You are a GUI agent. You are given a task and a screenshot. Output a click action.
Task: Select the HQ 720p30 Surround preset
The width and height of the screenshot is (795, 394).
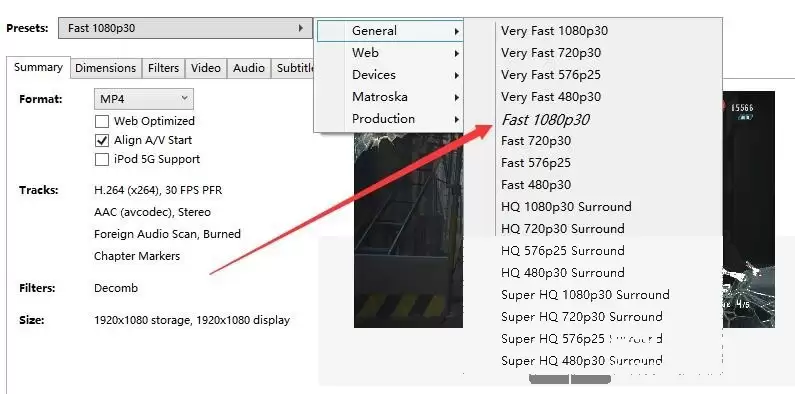562,229
